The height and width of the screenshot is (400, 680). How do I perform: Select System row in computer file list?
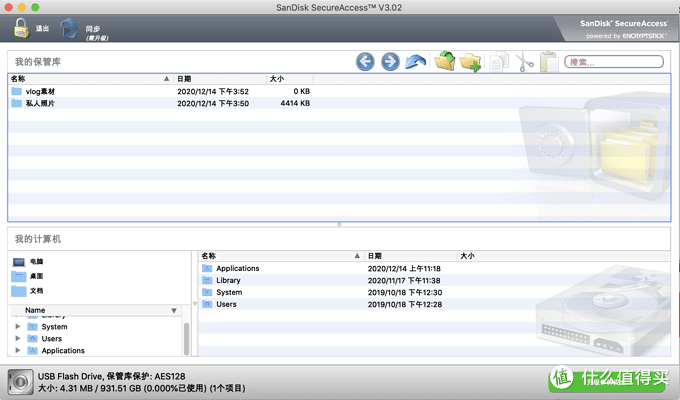[x=434, y=292]
